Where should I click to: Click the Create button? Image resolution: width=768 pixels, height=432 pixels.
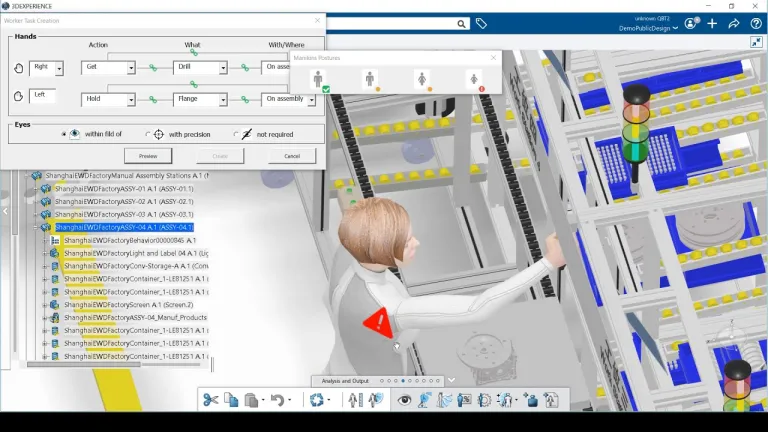click(220, 156)
